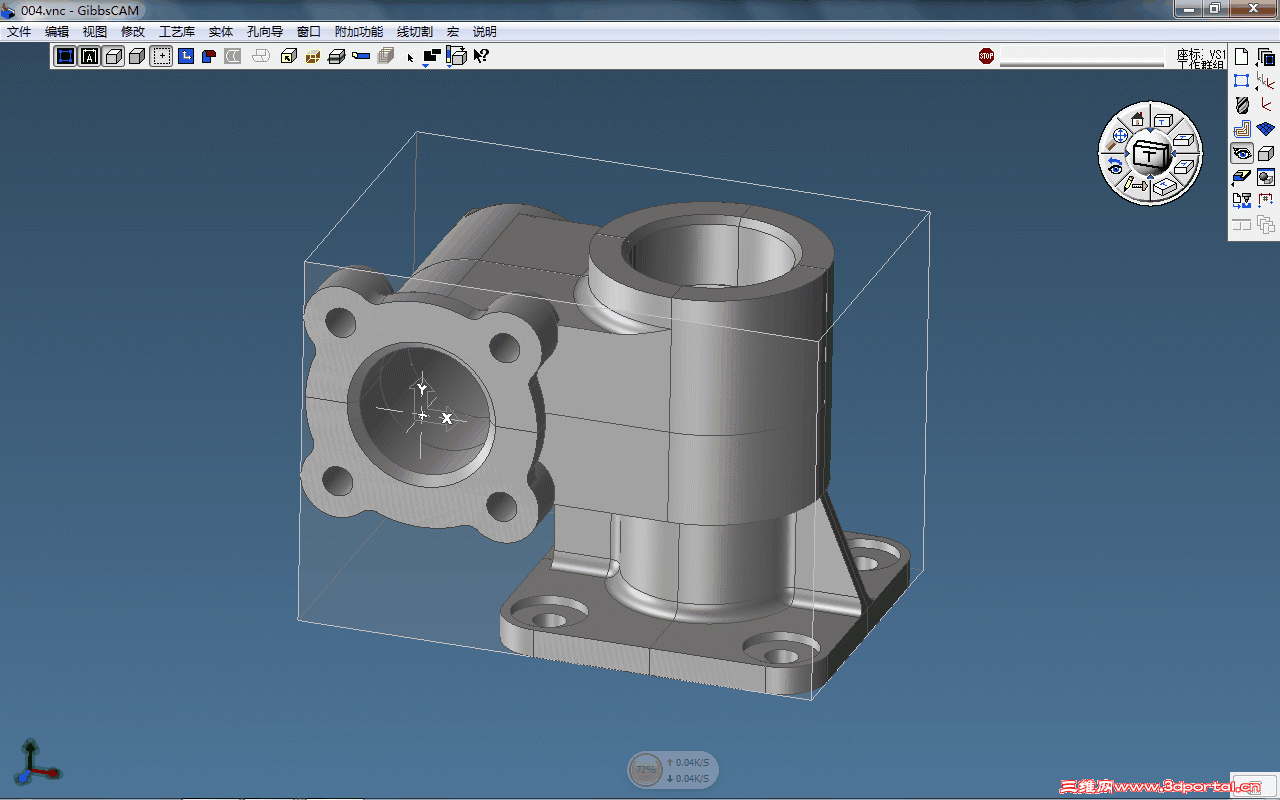Open the 附加功能 menu
1280x800 pixels.
tap(359, 32)
